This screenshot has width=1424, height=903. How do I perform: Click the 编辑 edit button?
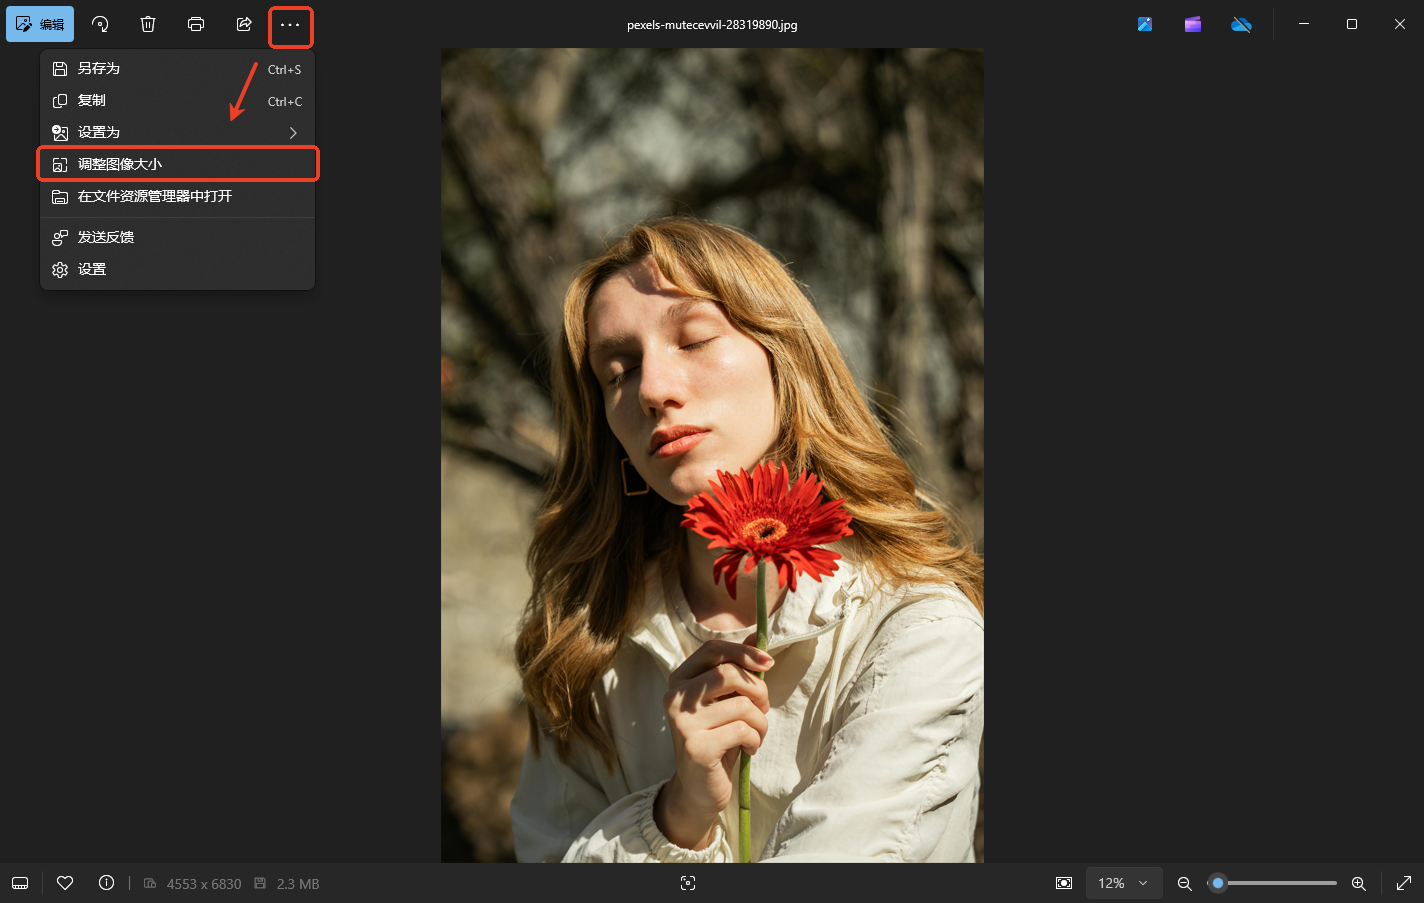pyautogui.click(x=40, y=24)
